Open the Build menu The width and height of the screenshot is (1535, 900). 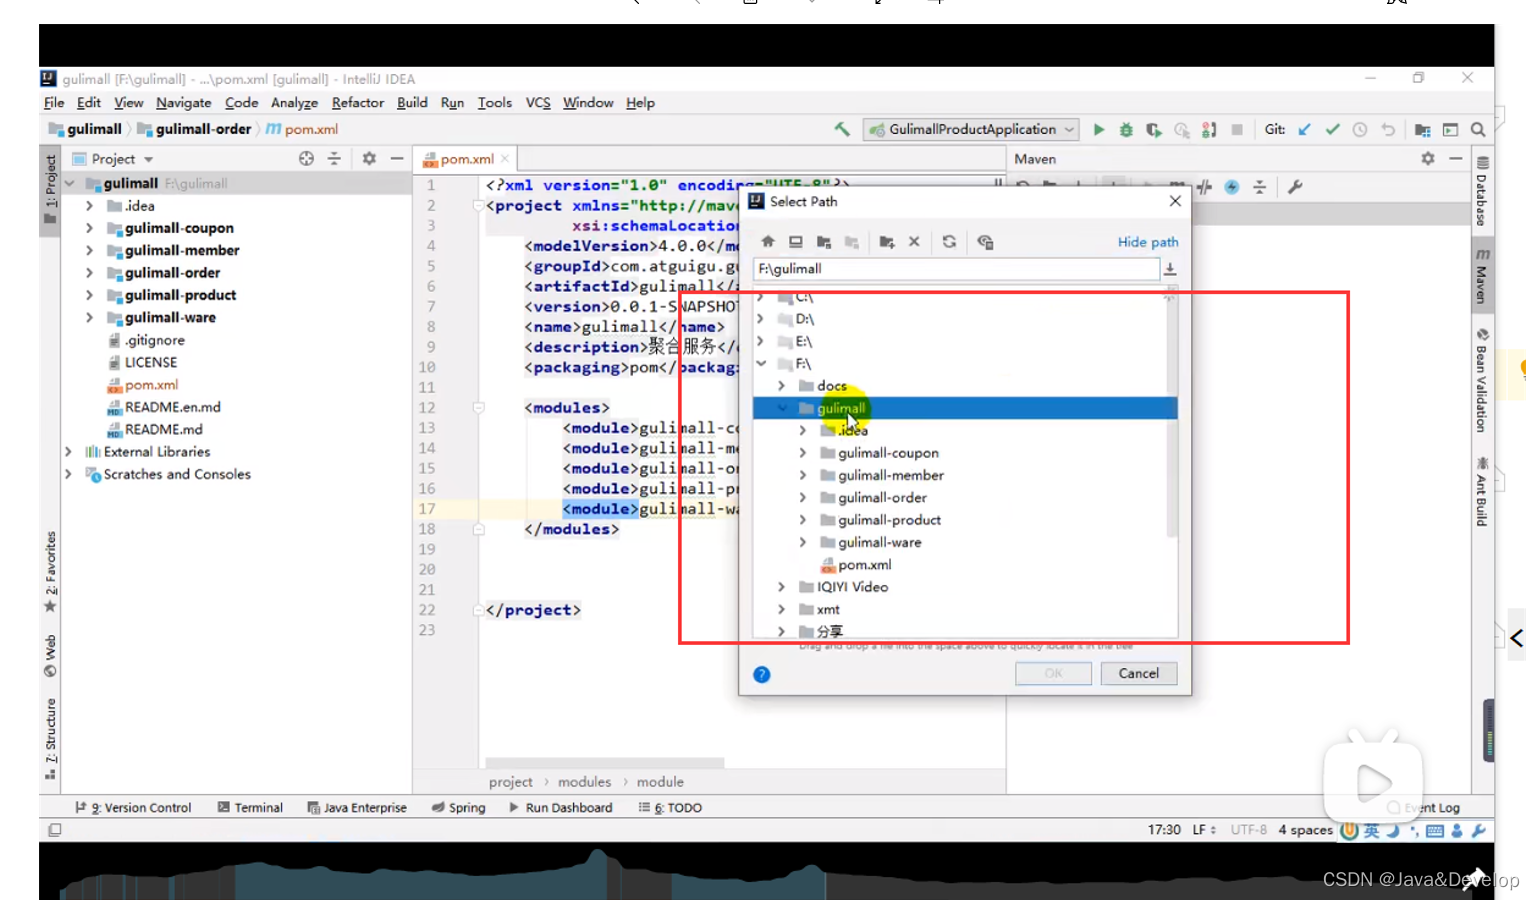tap(412, 103)
